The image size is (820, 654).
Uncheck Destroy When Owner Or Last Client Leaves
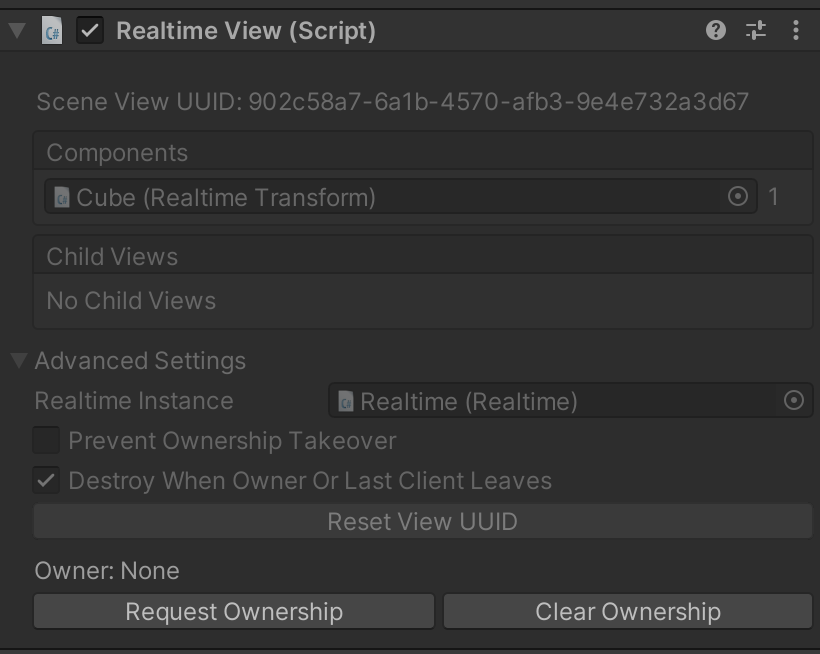pos(46,480)
